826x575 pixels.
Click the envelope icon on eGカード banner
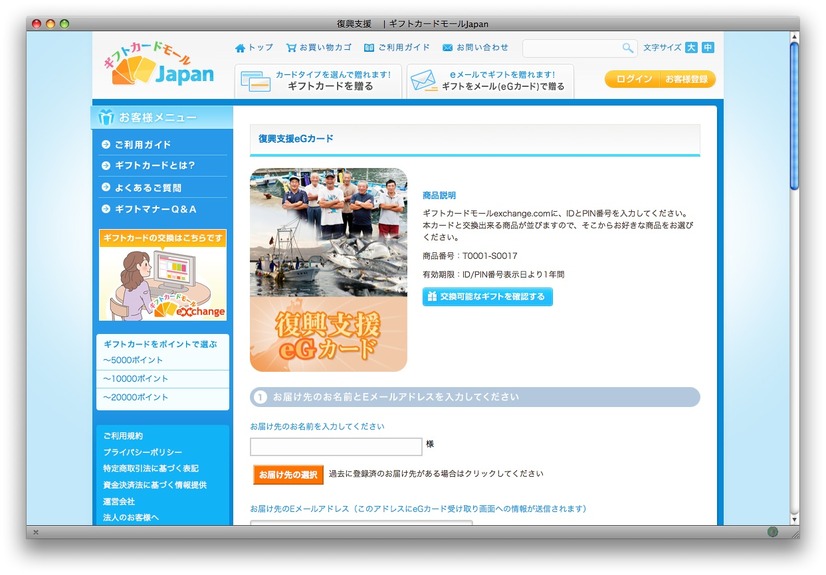424,81
